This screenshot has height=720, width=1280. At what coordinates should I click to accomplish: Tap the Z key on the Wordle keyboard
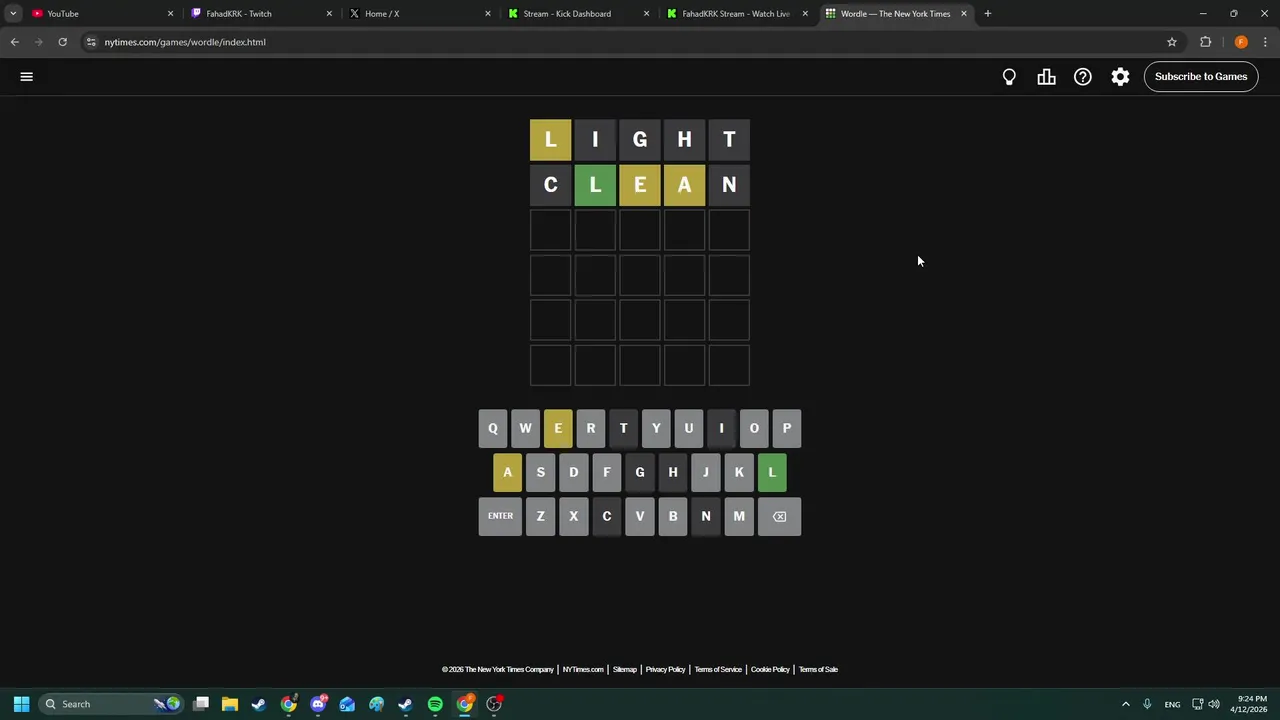[x=541, y=516]
